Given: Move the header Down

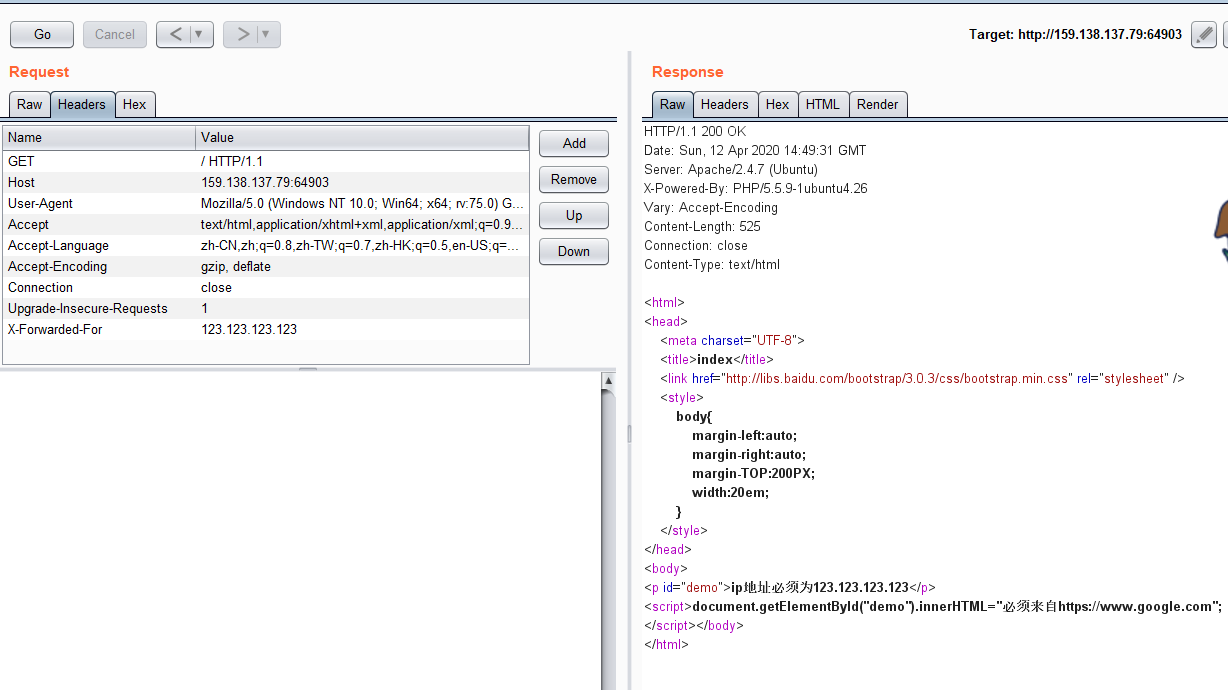Looking at the screenshot, I should pos(574,251).
